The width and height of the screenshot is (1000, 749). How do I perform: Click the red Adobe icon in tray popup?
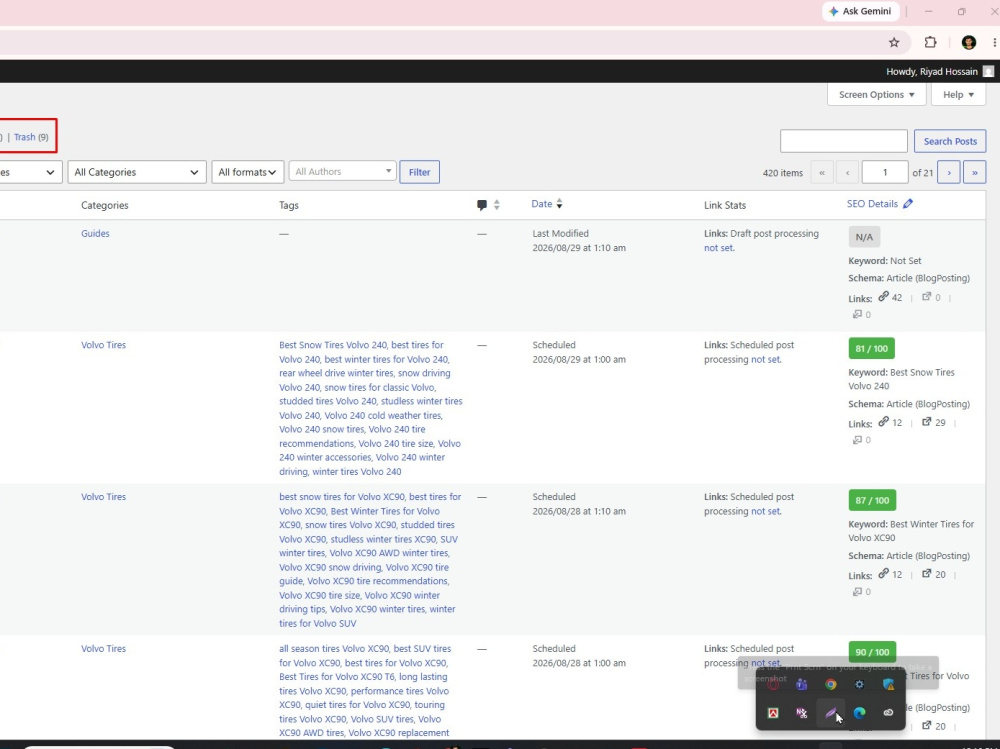773,713
